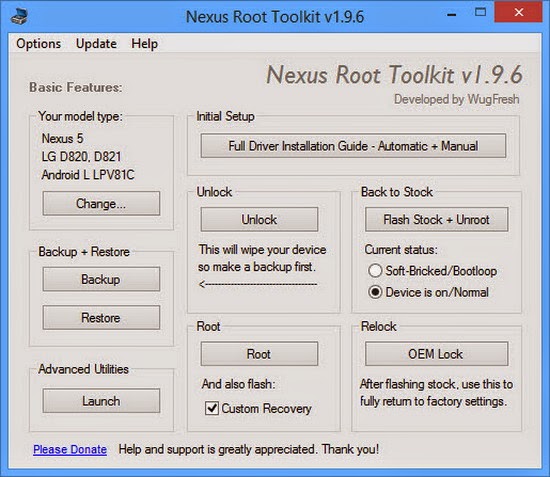
Task: Click the 'Nexus 5' model text
Action: tap(62, 138)
